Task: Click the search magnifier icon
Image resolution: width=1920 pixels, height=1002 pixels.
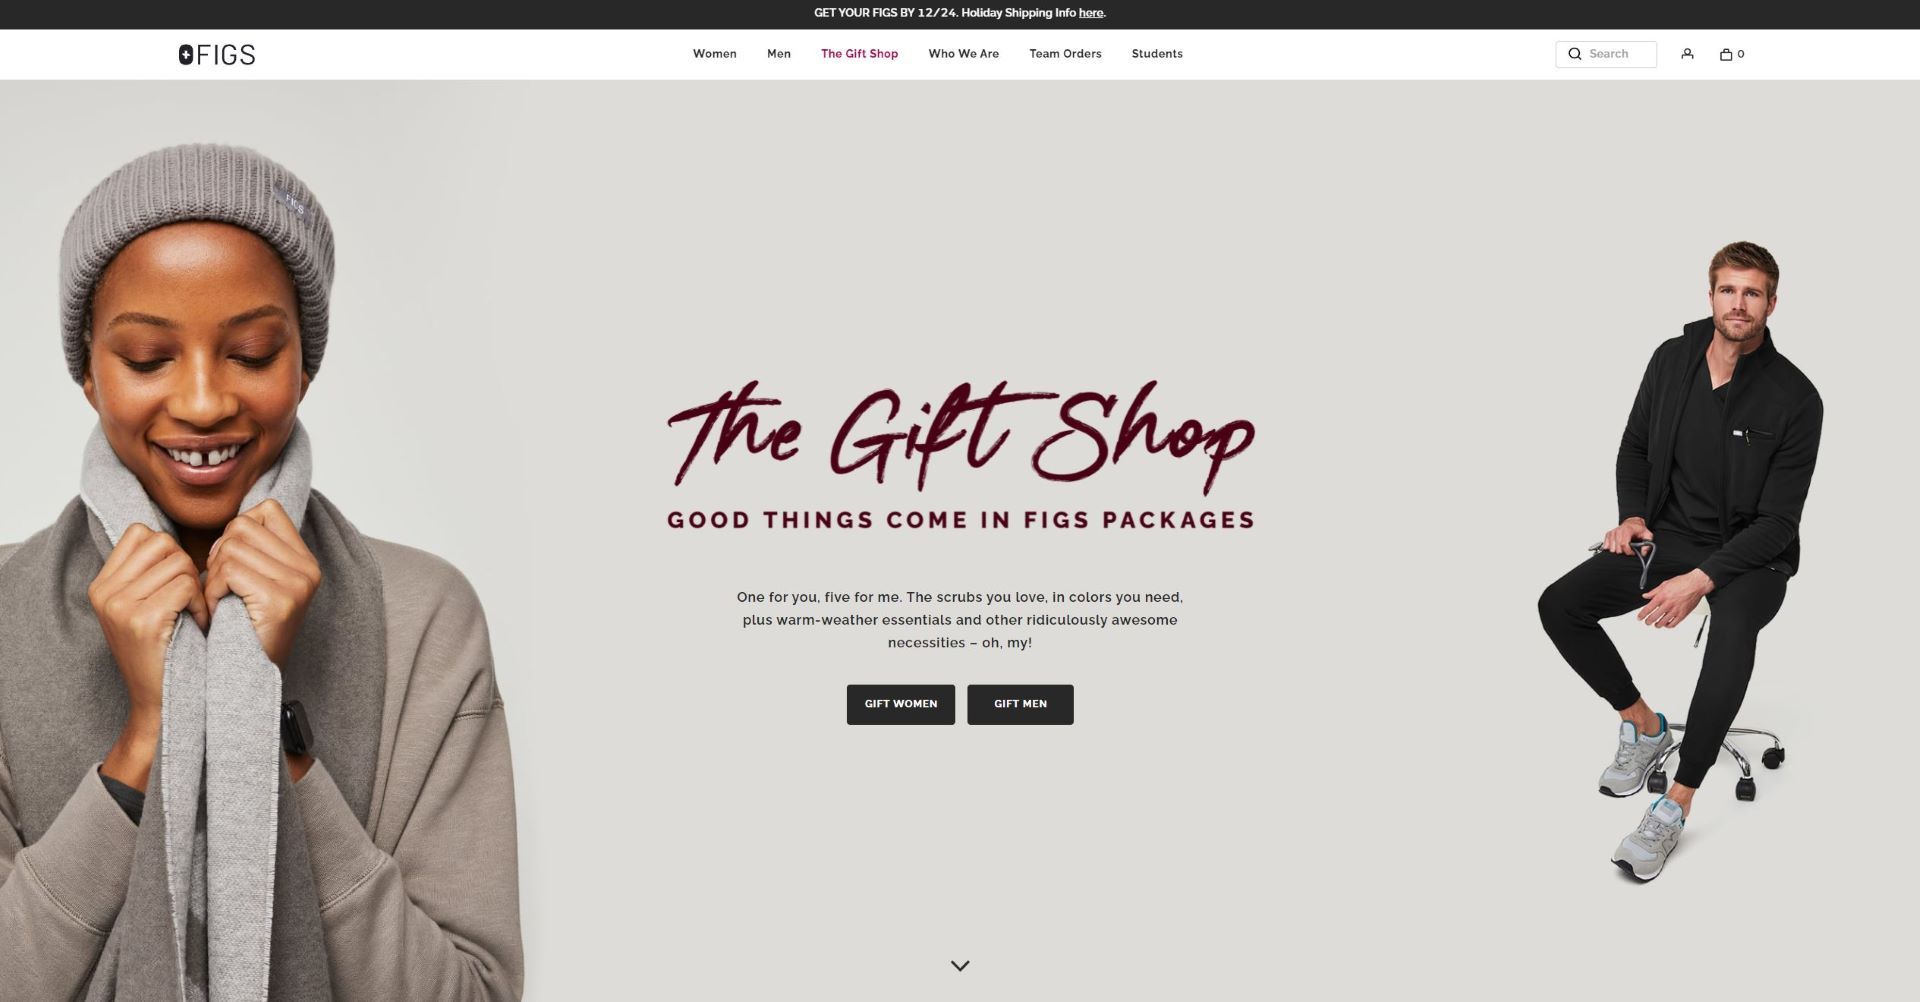Action: tap(1575, 54)
